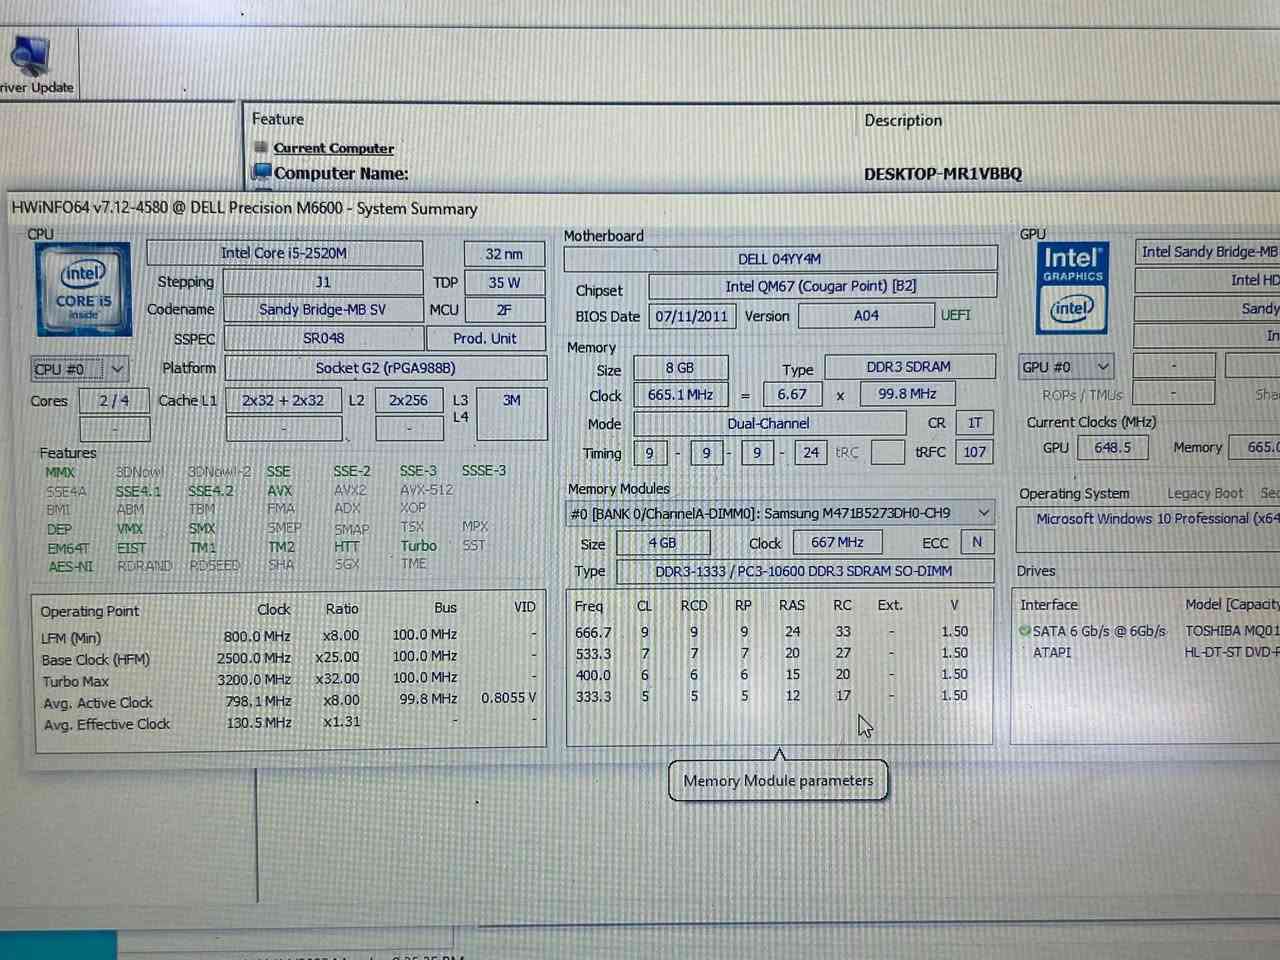This screenshot has height=960, width=1280.
Task: Click the 333.3 frequency timing row
Action: coord(772,696)
